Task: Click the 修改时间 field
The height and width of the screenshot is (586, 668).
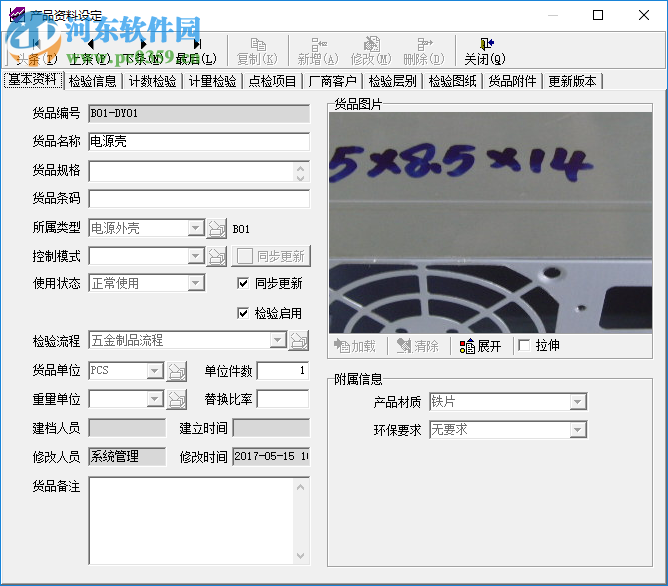Action: click(271, 457)
